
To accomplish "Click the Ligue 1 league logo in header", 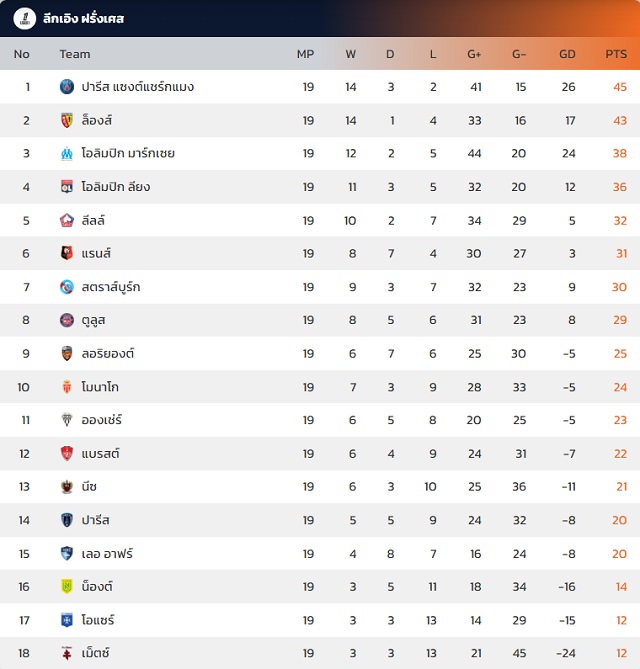I will click(x=22, y=19).
